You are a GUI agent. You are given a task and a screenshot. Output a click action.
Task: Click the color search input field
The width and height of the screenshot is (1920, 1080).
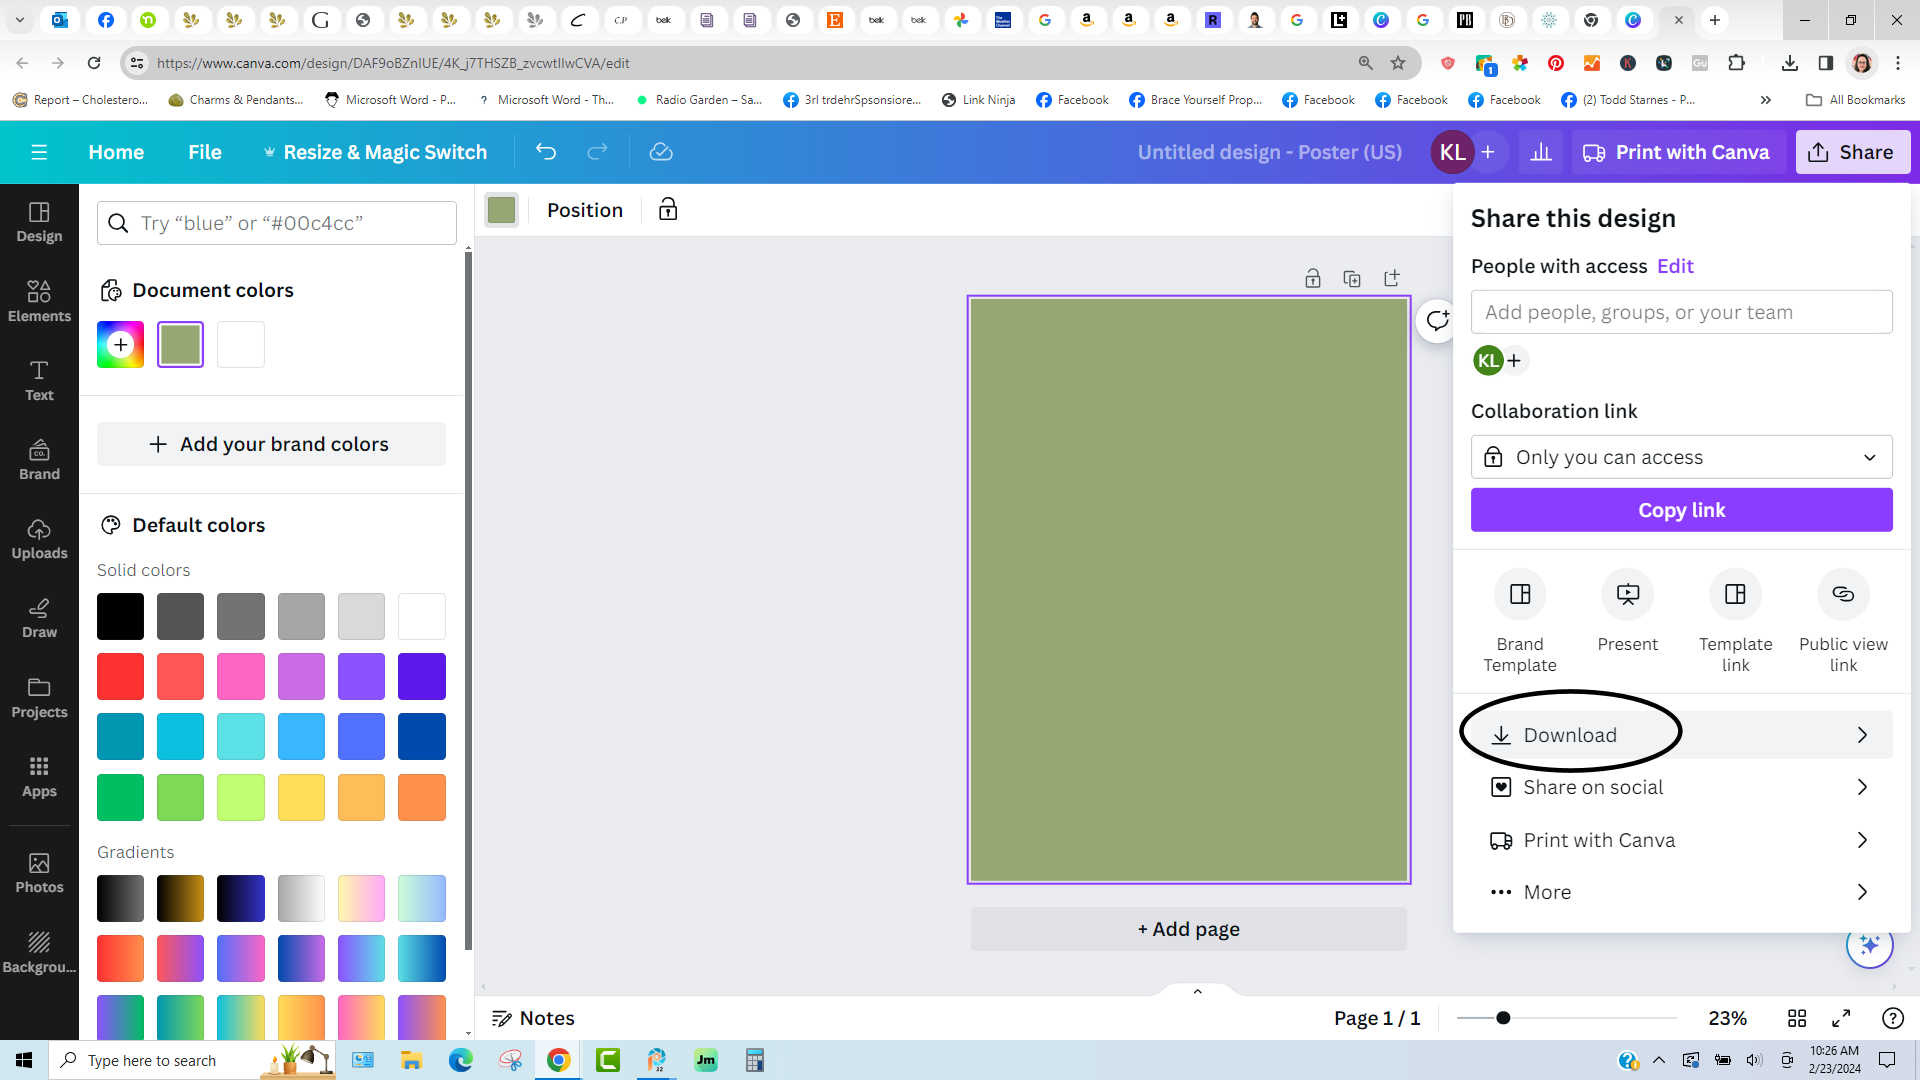pos(277,223)
